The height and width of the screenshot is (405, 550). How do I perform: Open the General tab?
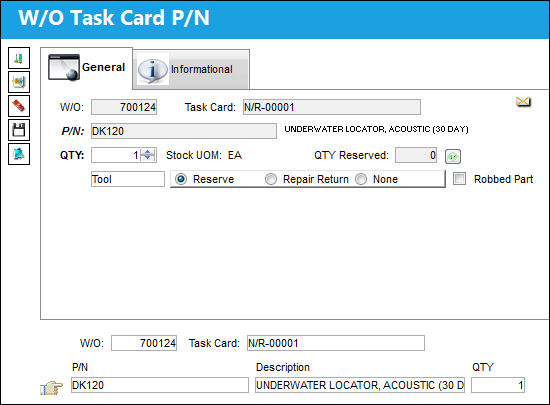tap(87, 67)
